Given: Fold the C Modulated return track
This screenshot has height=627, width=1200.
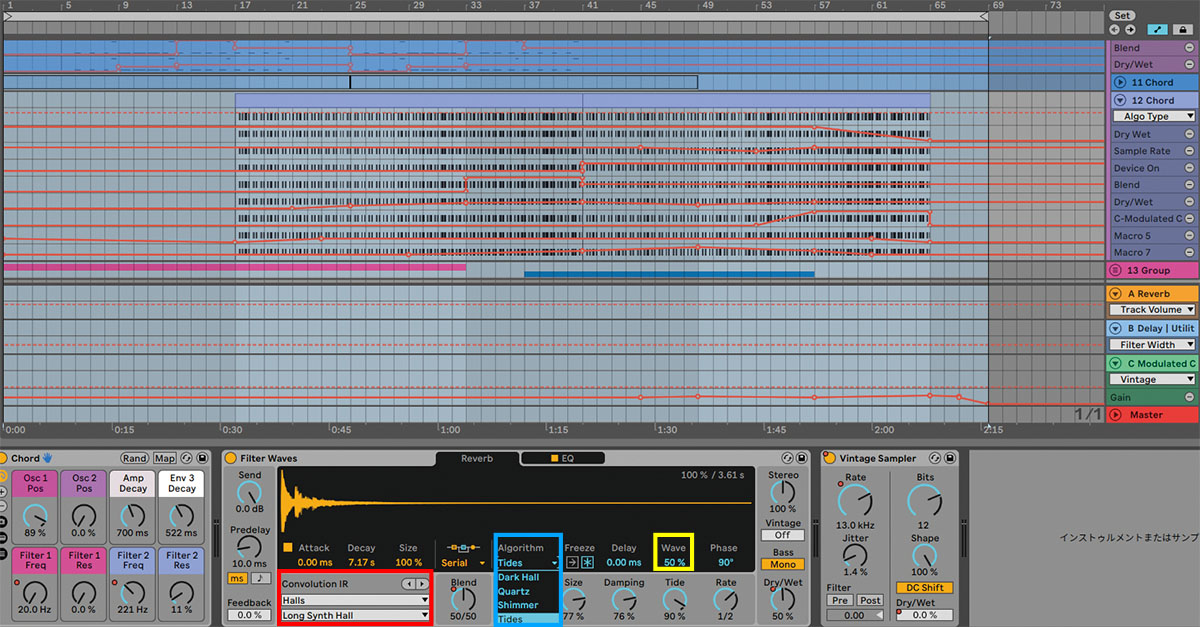Looking at the screenshot, I should pyautogui.click(x=1116, y=363).
